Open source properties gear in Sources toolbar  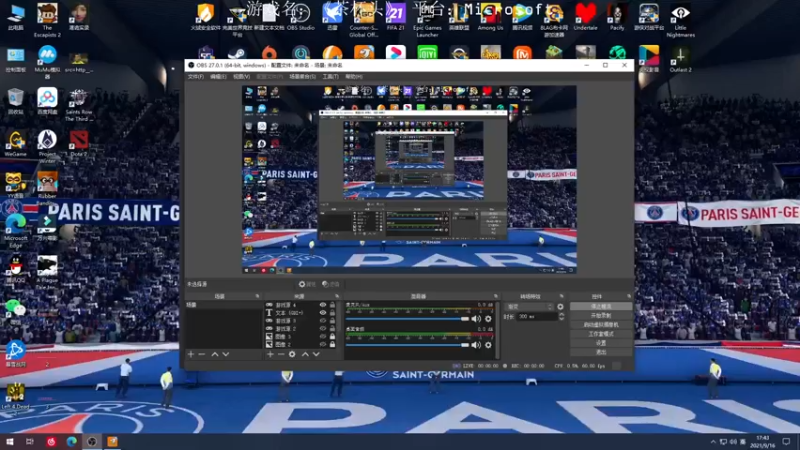(x=292, y=354)
